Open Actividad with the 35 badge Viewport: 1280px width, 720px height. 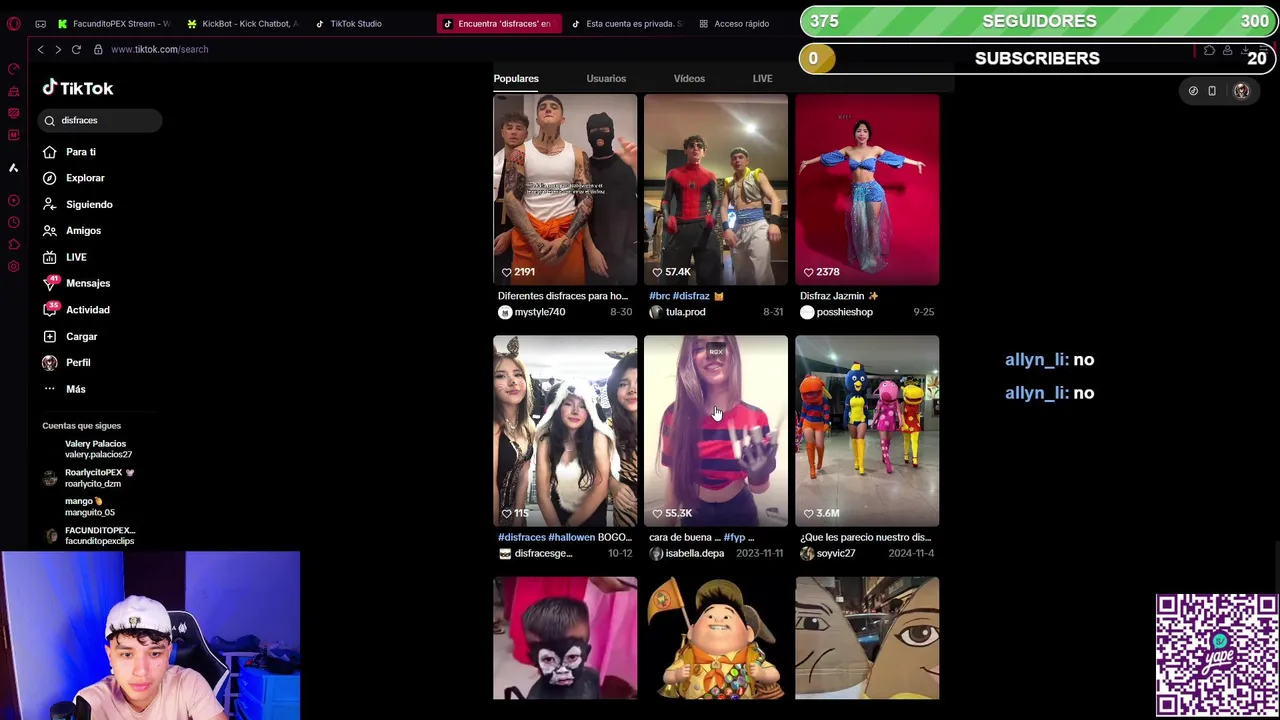click(77, 310)
